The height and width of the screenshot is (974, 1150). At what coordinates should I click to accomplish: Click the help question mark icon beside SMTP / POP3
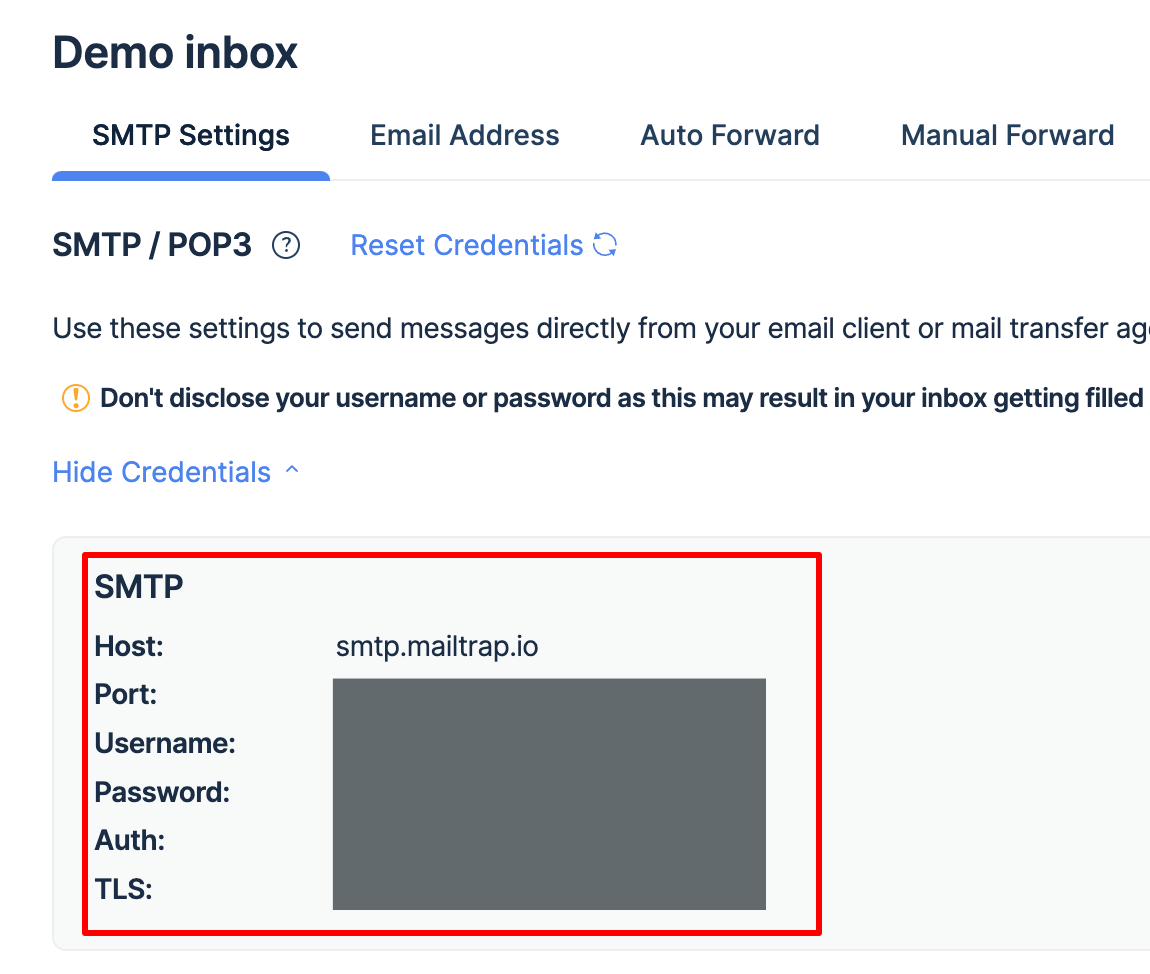tap(287, 245)
